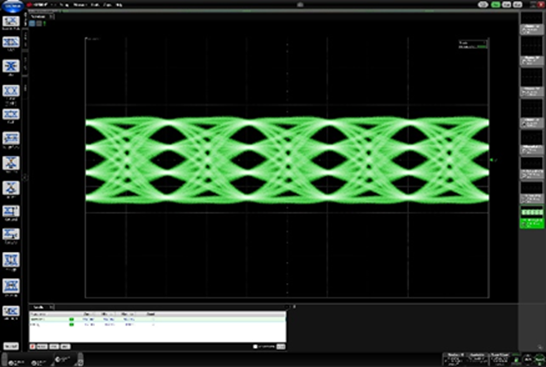Select the first eye-diagram icon in left sidebar

(x=11, y=21)
